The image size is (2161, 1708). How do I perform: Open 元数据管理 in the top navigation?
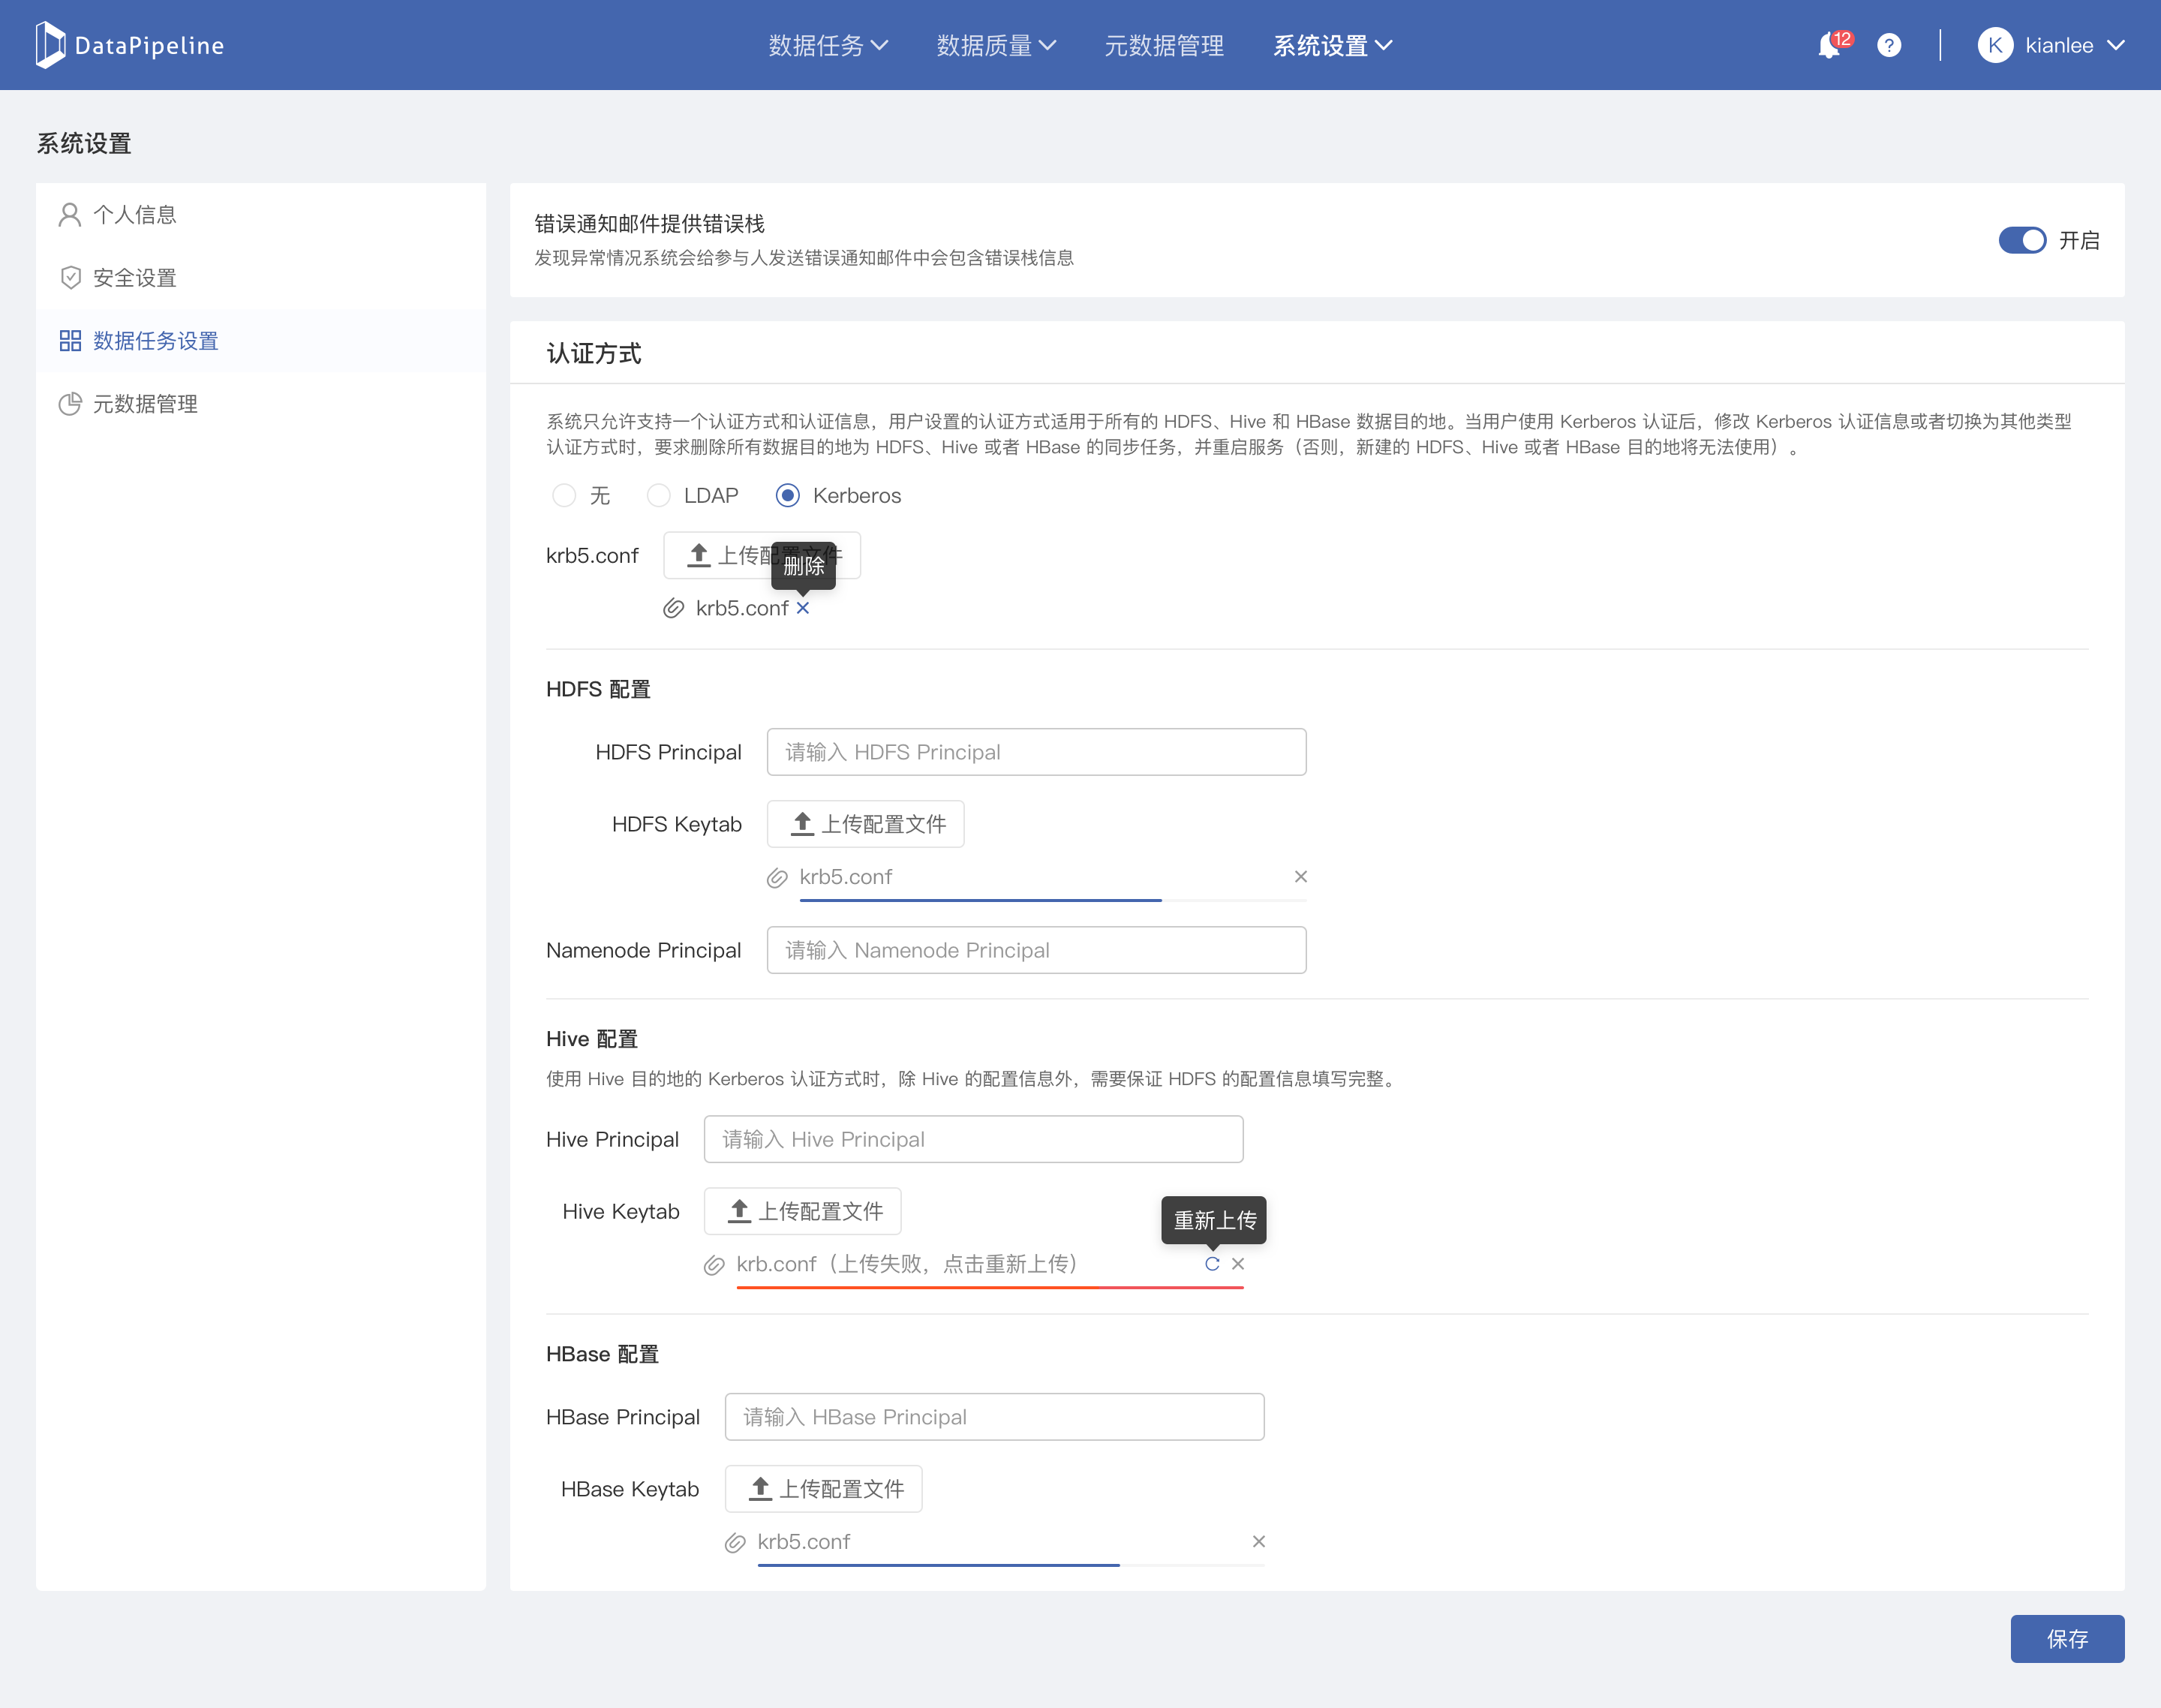[1164, 46]
